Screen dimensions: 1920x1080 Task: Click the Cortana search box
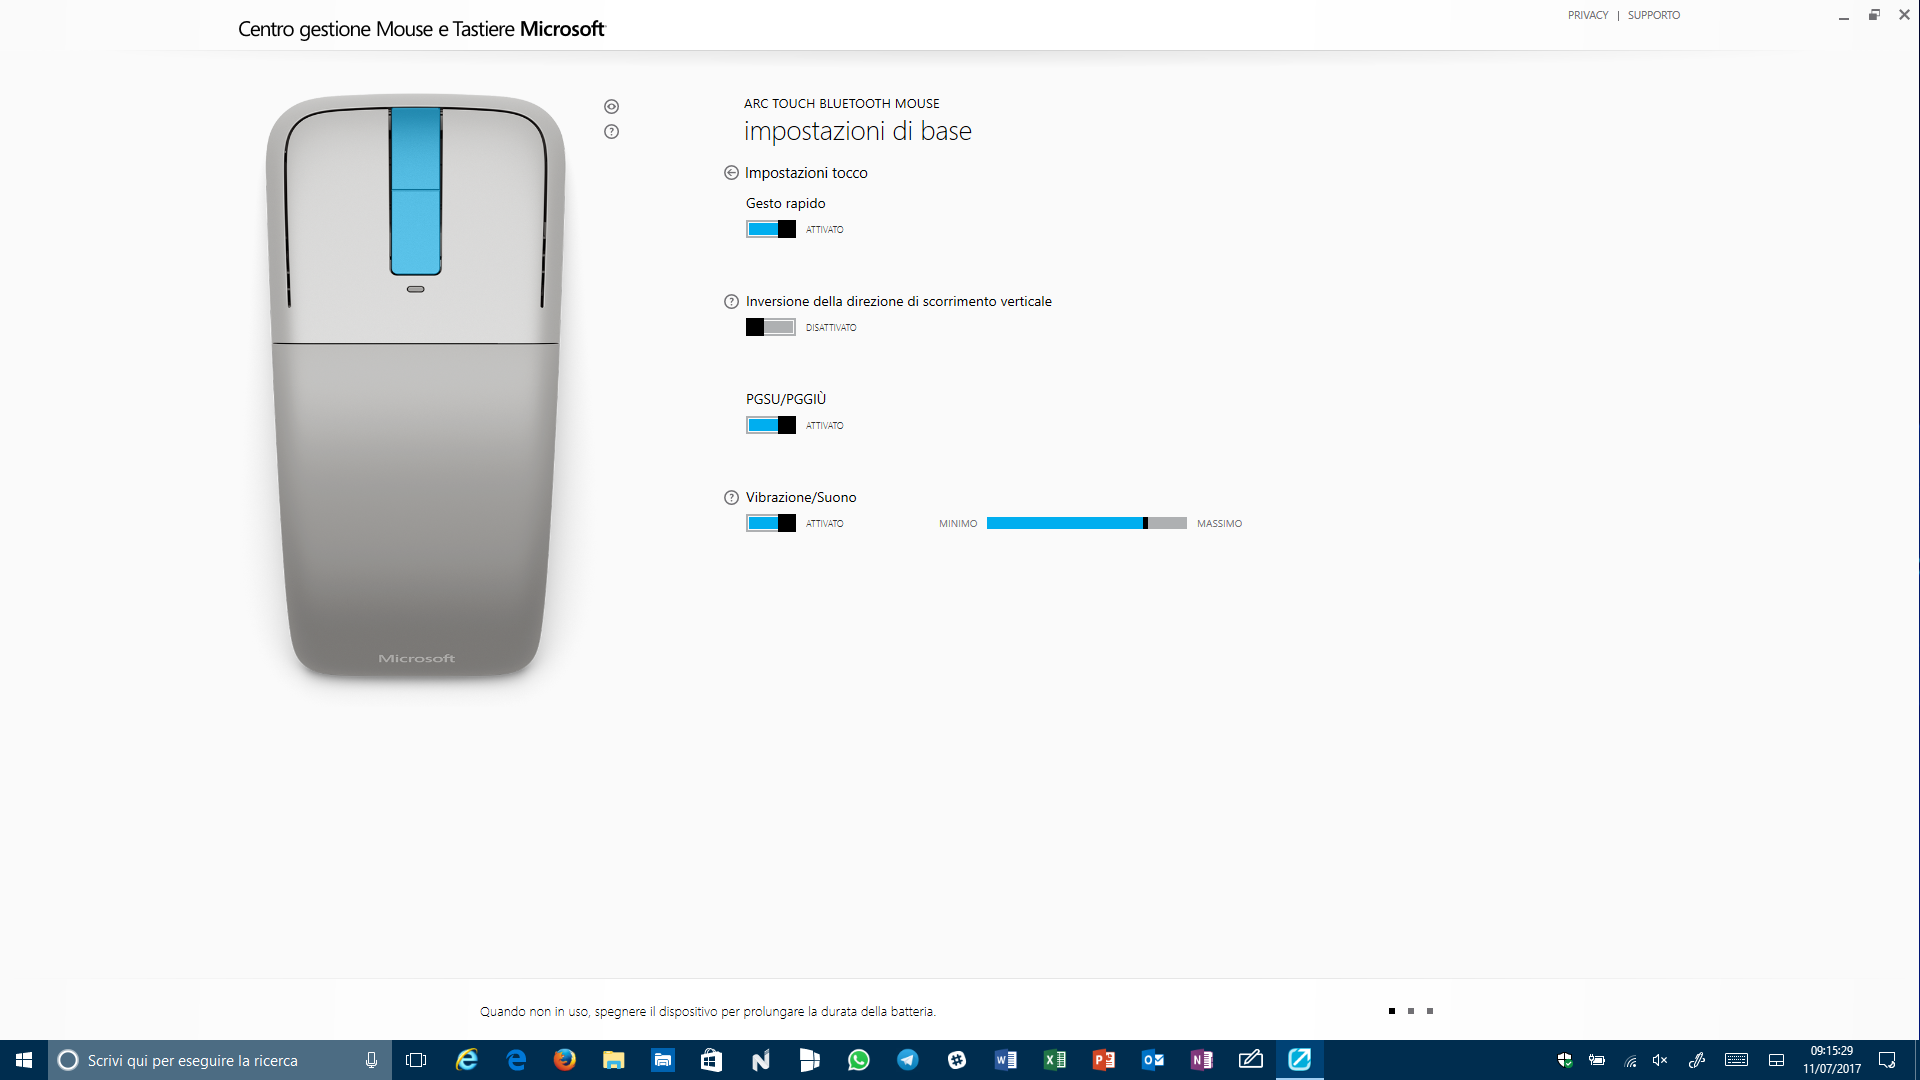coord(220,1060)
